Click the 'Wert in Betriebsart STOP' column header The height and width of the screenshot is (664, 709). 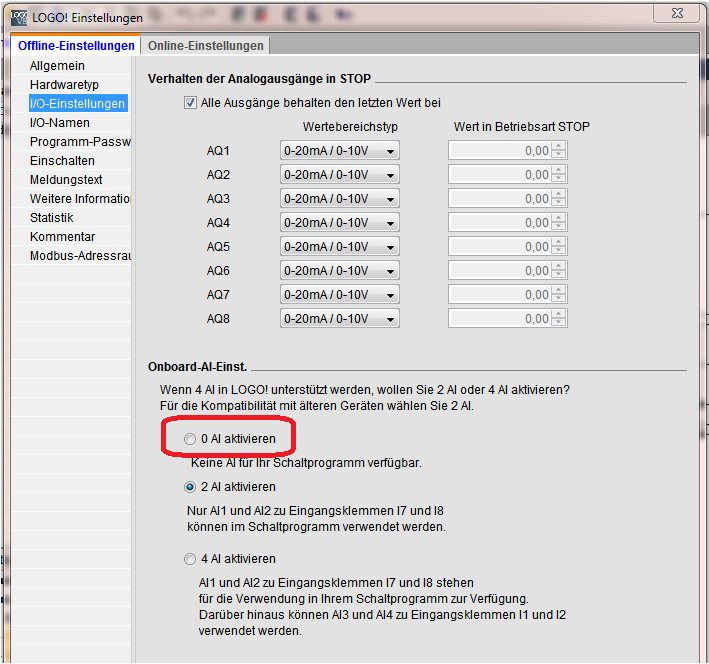pos(521,127)
